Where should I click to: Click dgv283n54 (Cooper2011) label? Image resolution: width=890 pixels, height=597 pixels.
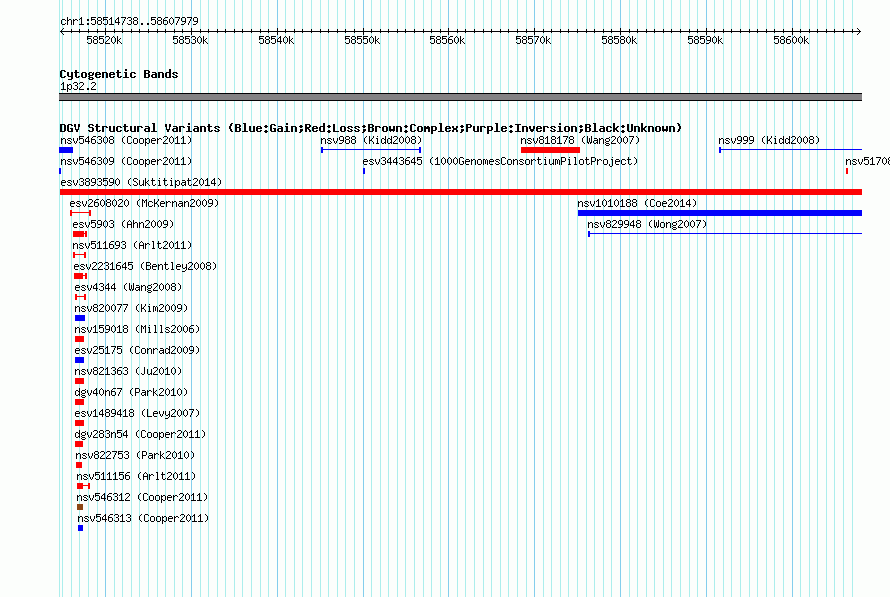140,434
